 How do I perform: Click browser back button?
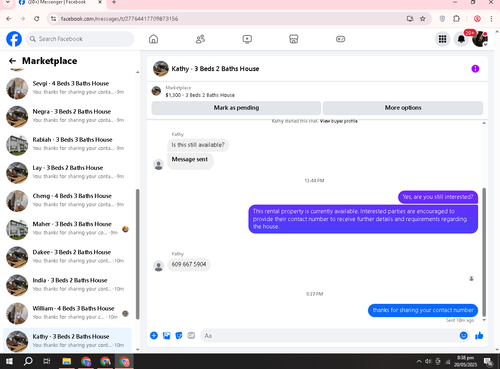coord(9,19)
